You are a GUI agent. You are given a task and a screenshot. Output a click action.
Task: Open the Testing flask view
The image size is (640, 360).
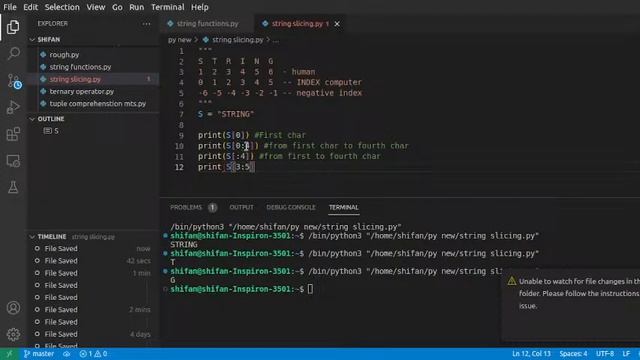[13, 187]
